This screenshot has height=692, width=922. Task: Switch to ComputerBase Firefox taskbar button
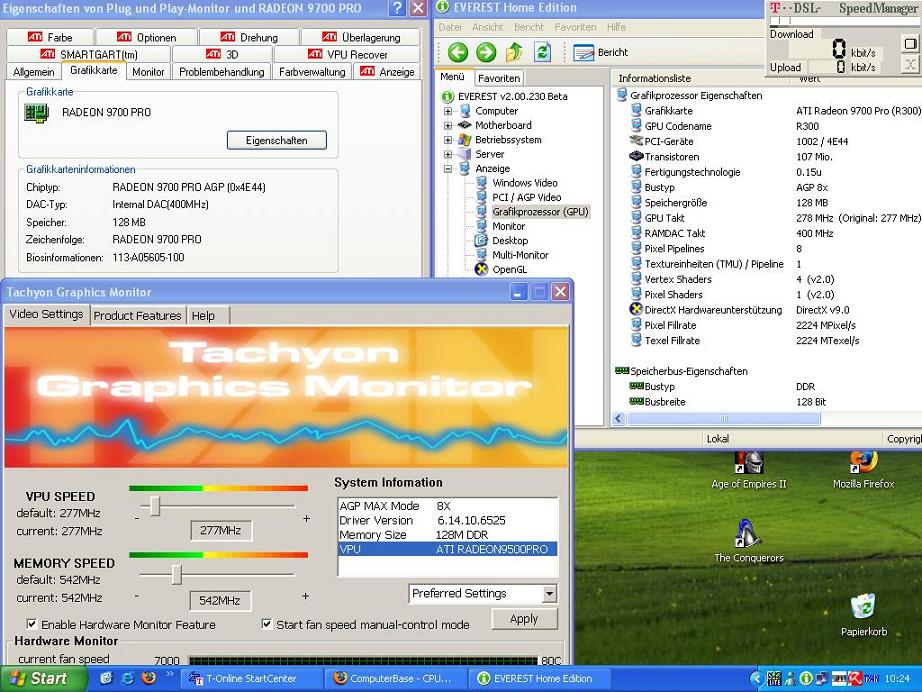click(x=395, y=678)
